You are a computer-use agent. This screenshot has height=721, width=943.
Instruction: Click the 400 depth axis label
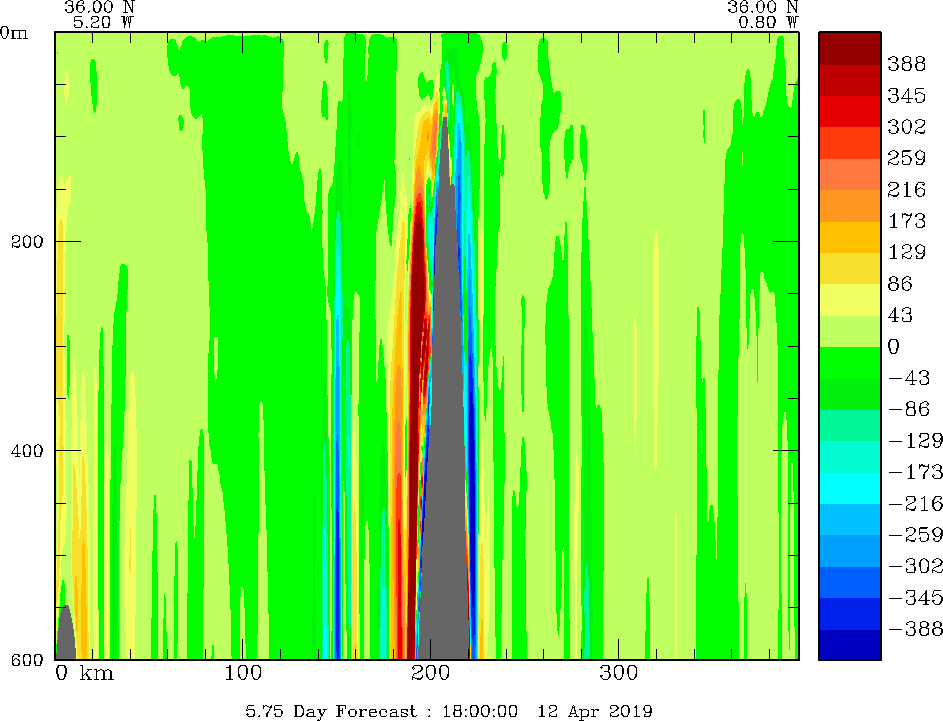27,451
